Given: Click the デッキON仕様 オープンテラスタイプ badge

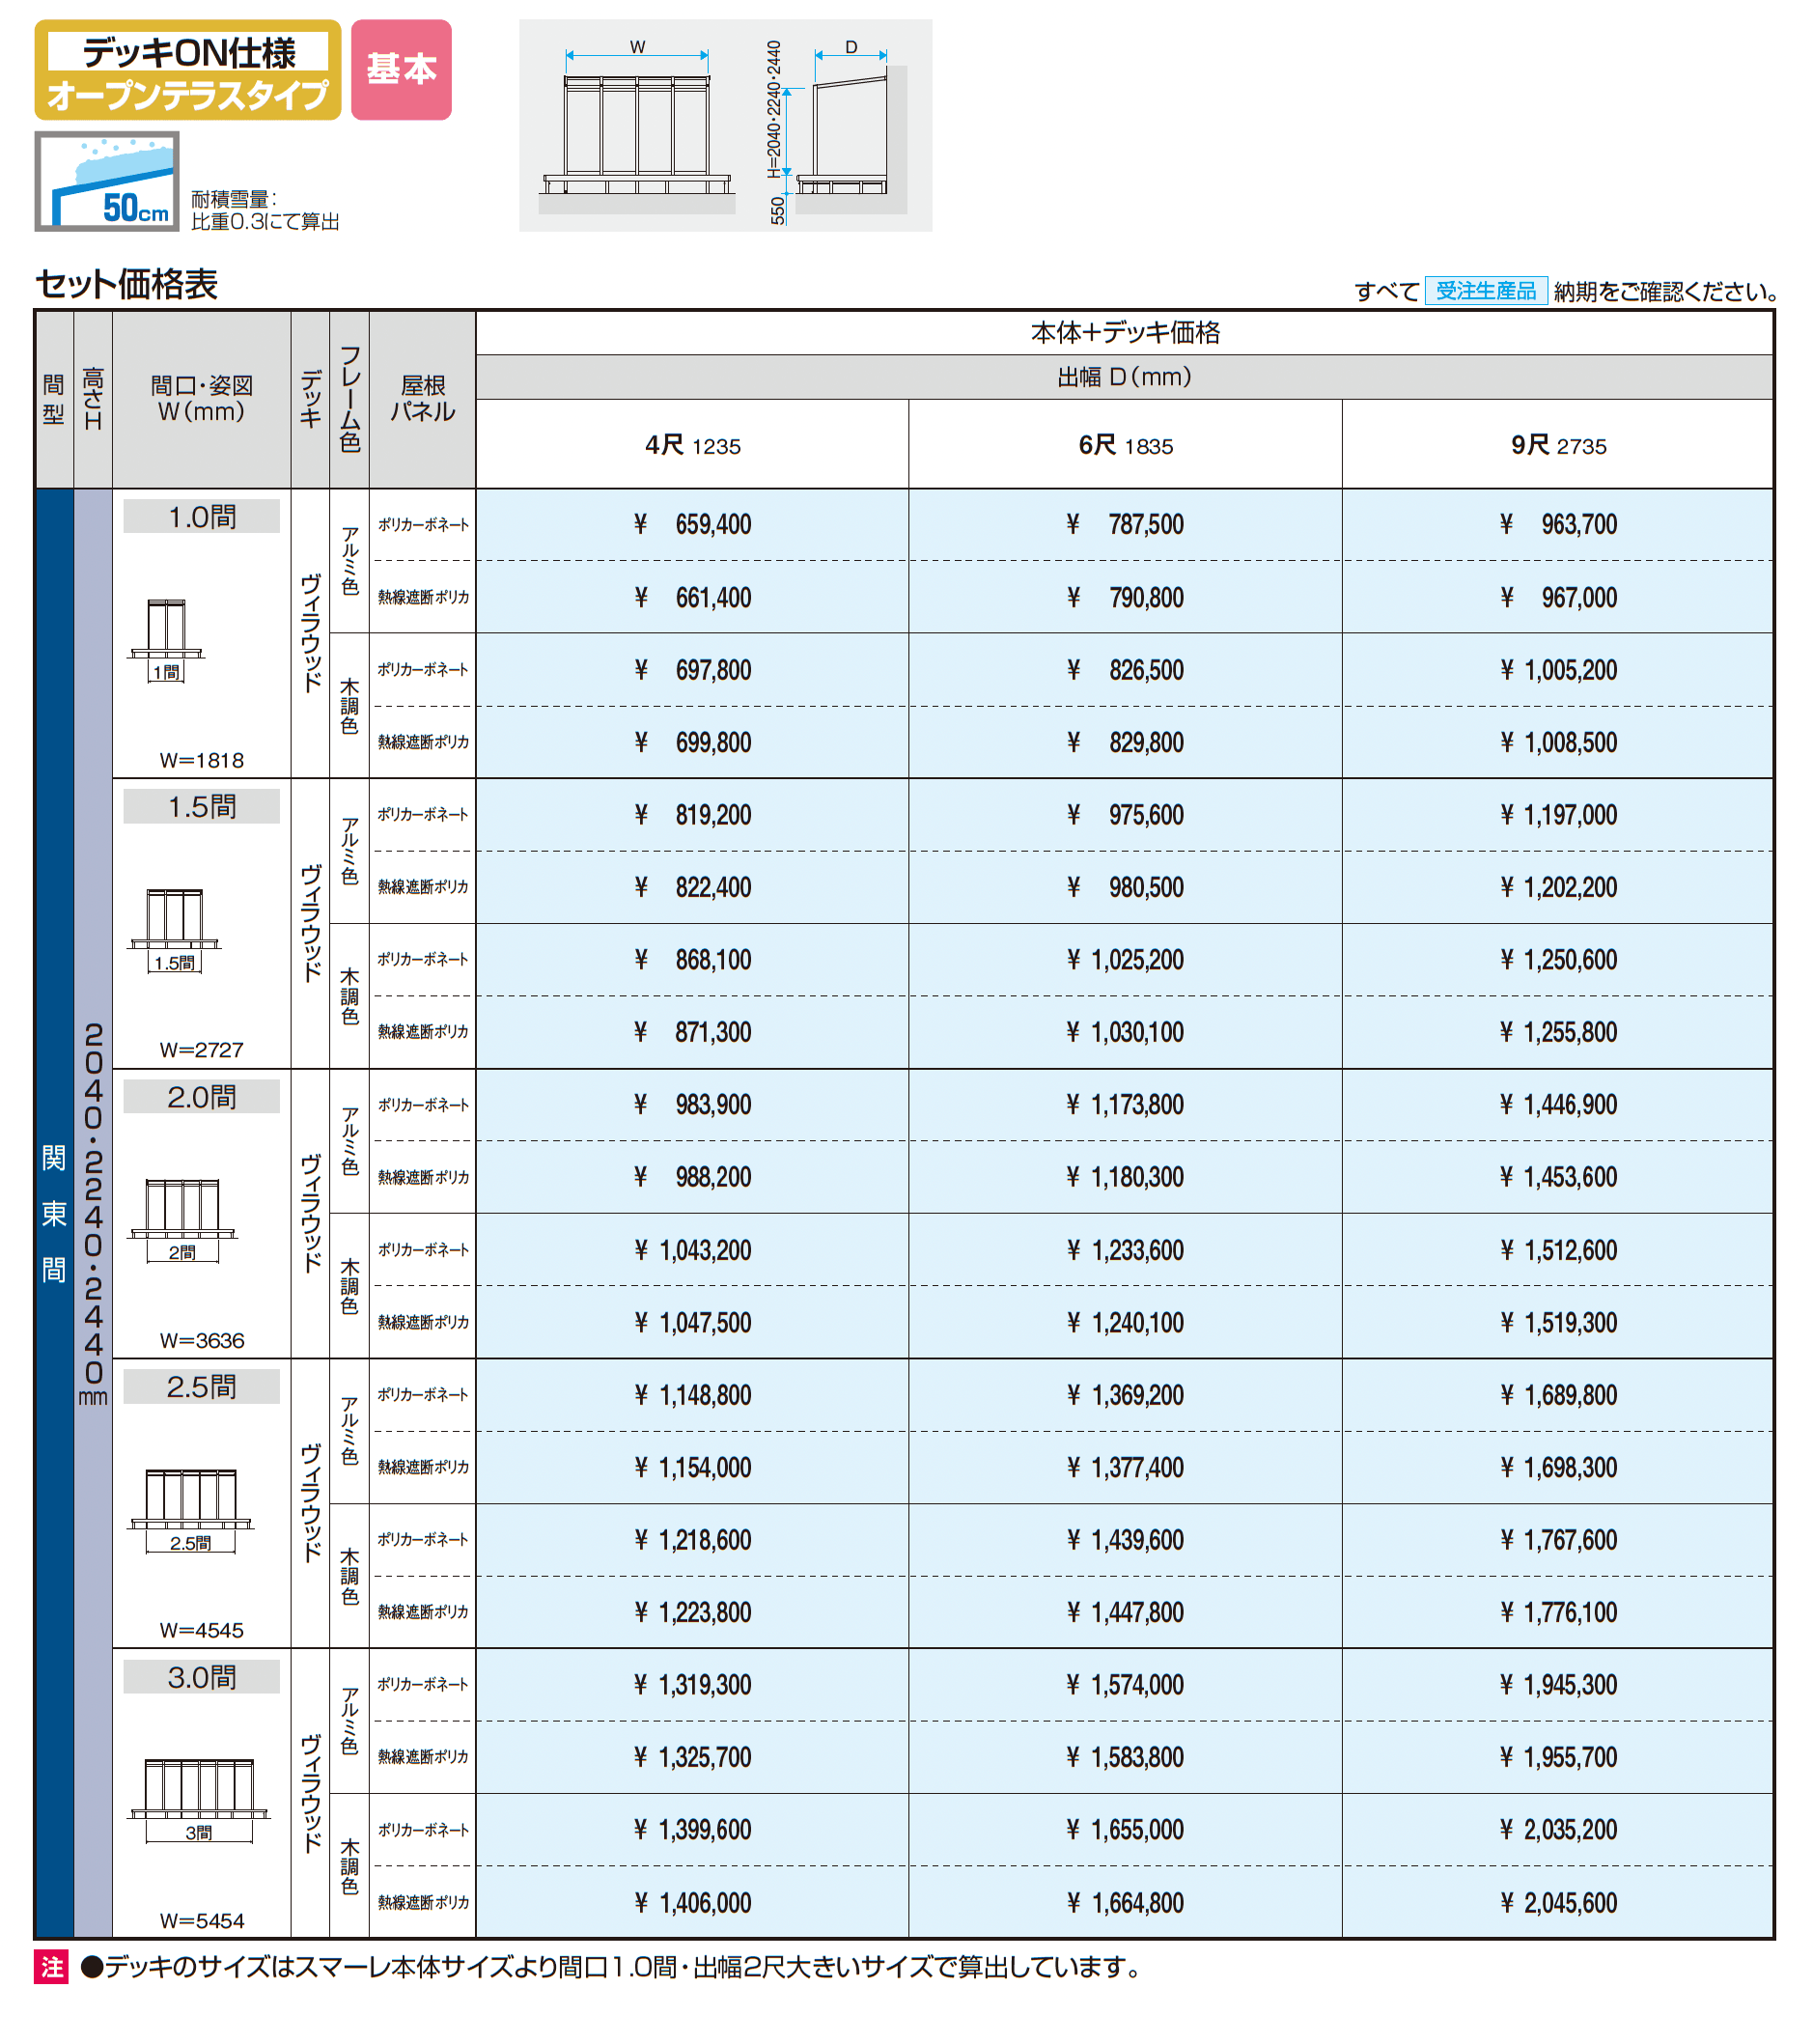Looking at the screenshot, I should (x=188, y=70).
